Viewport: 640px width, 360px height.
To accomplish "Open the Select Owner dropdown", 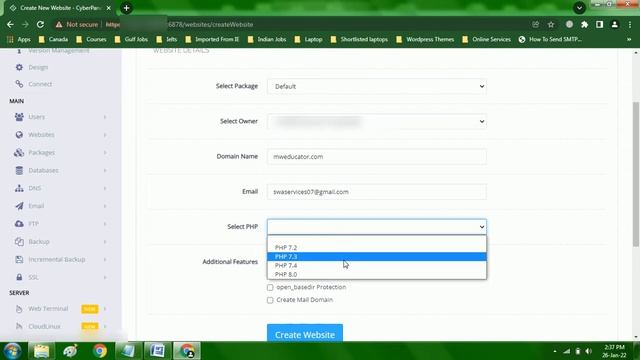I will click(377, 122).
